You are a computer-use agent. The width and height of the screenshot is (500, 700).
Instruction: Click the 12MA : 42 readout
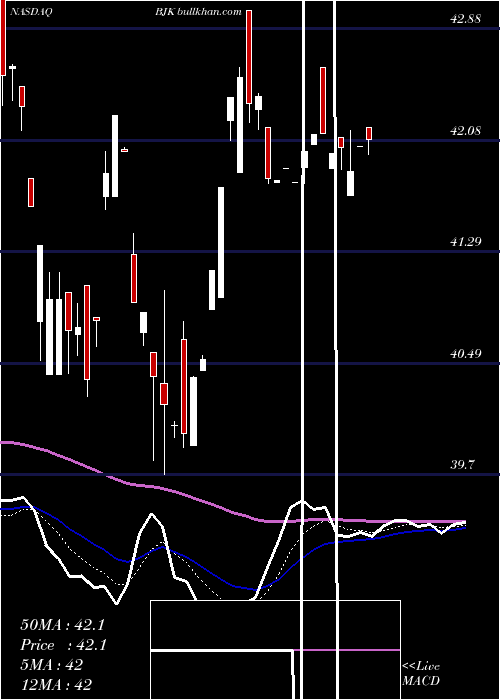[56, 684]
